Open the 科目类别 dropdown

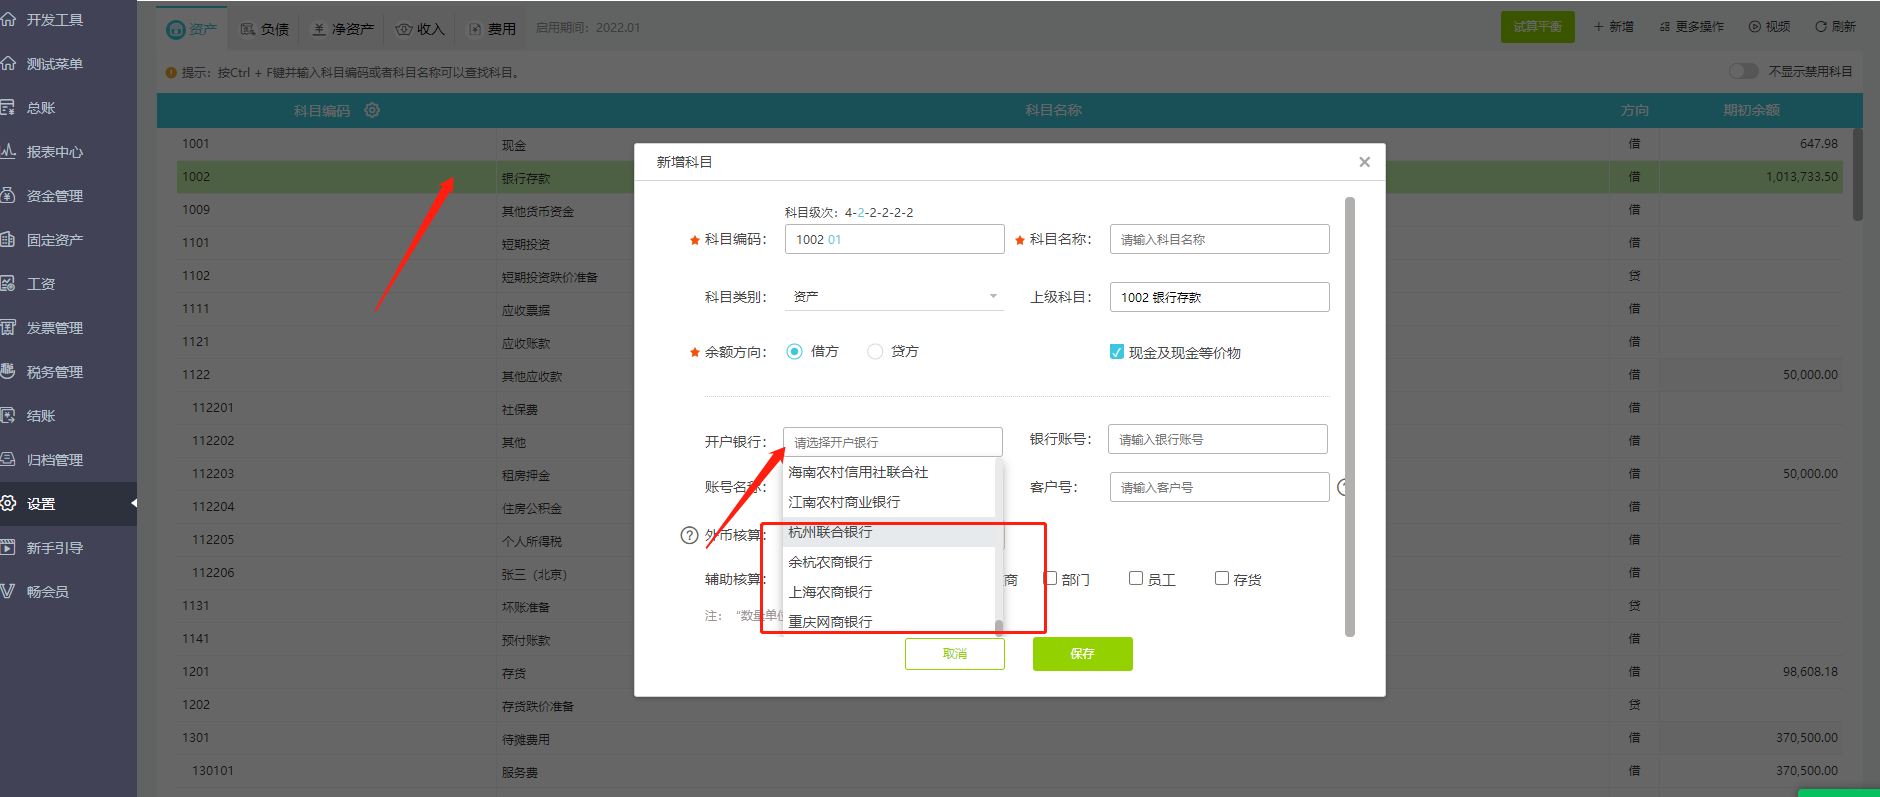(894, 297)
